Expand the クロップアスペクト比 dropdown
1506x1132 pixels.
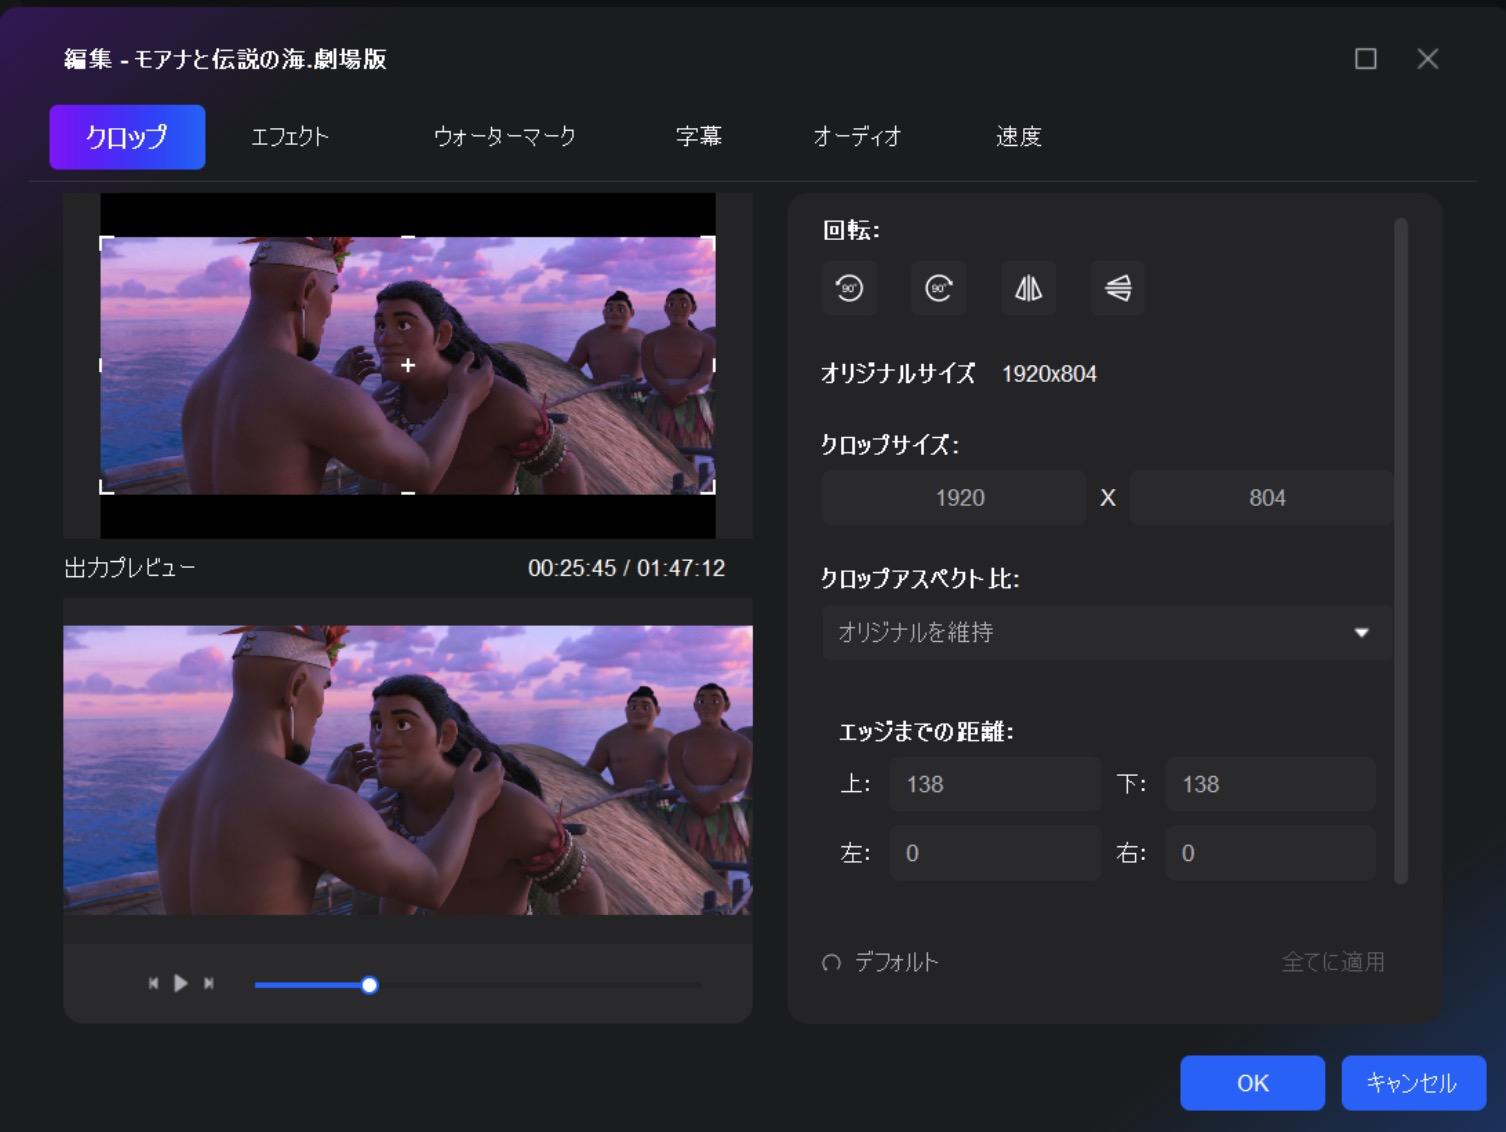click(1107, 632)
